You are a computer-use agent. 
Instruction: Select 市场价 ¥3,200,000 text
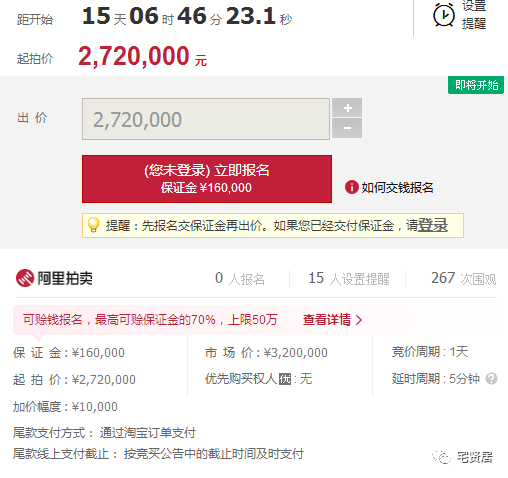(x=266, y=353)
